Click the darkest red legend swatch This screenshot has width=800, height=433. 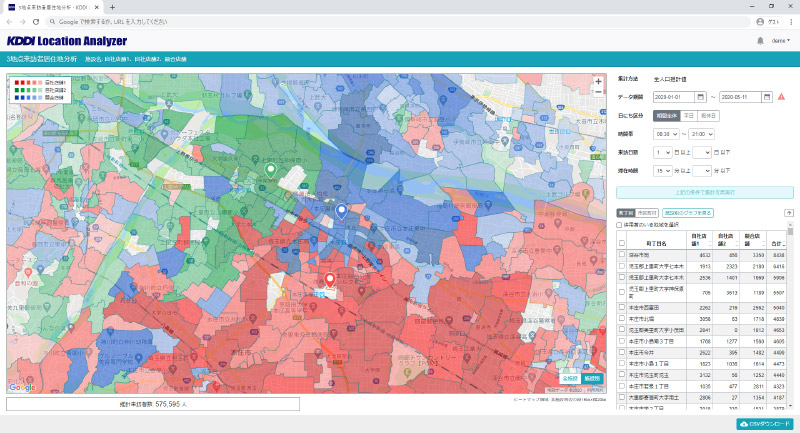17,83
